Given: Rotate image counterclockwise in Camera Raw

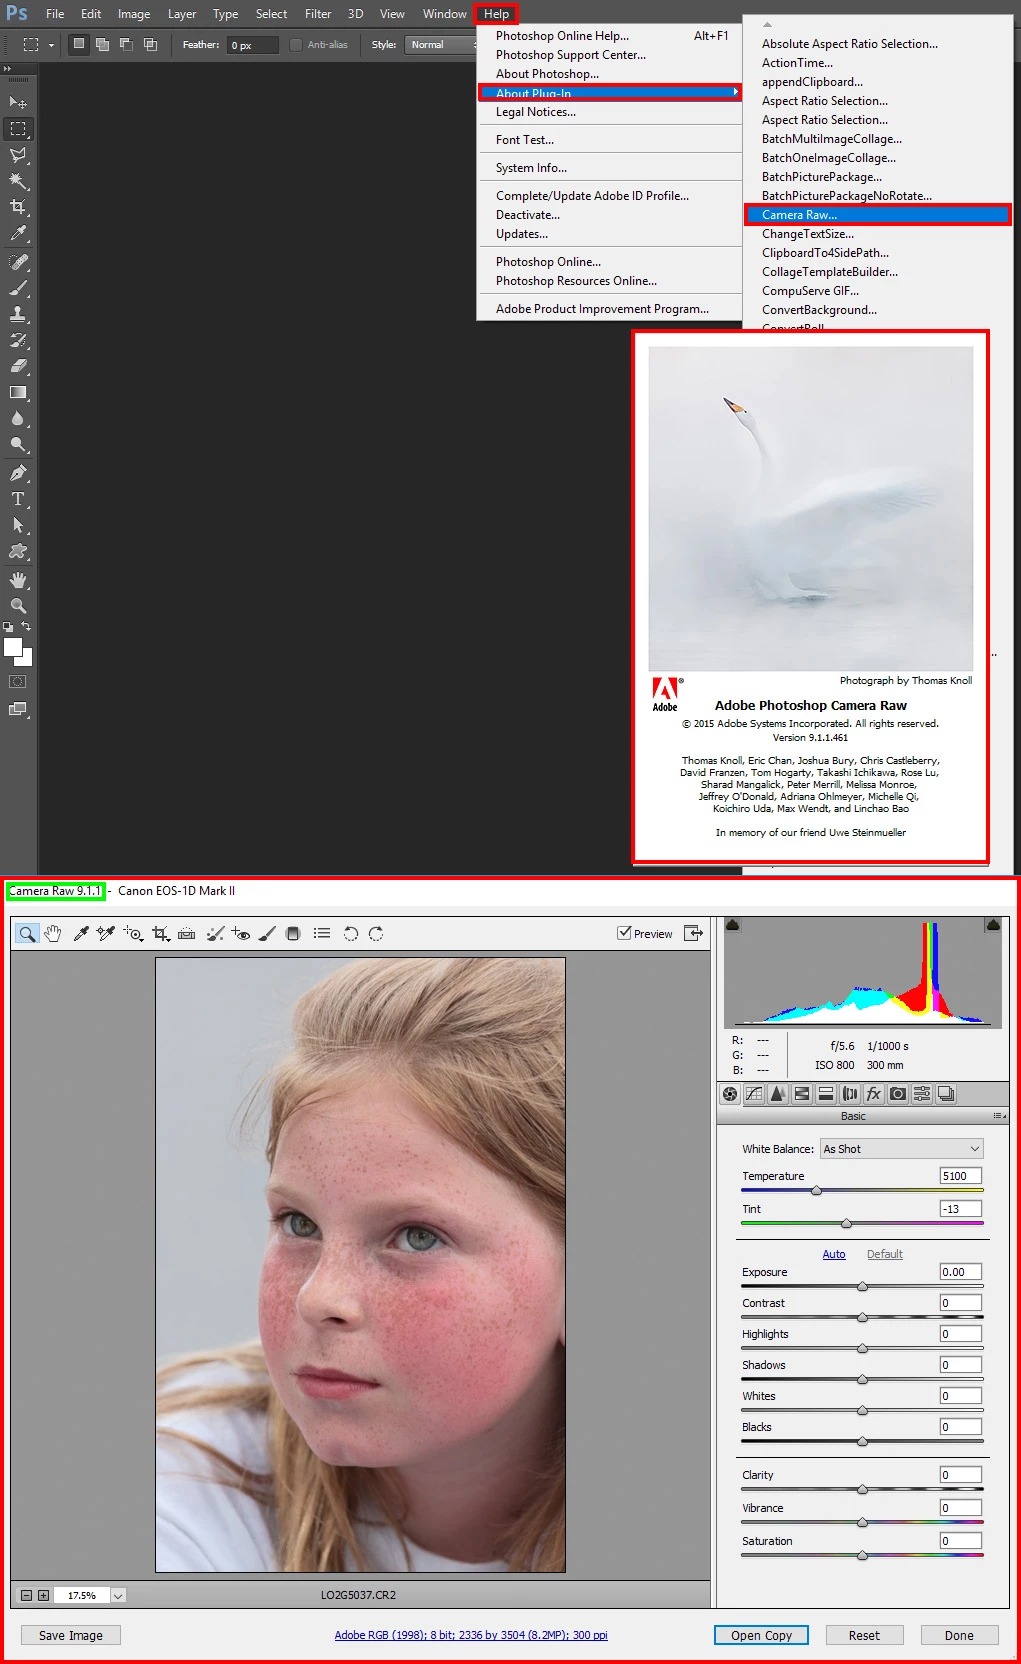Looking at the screenshot, I should [x=351, y=933].
